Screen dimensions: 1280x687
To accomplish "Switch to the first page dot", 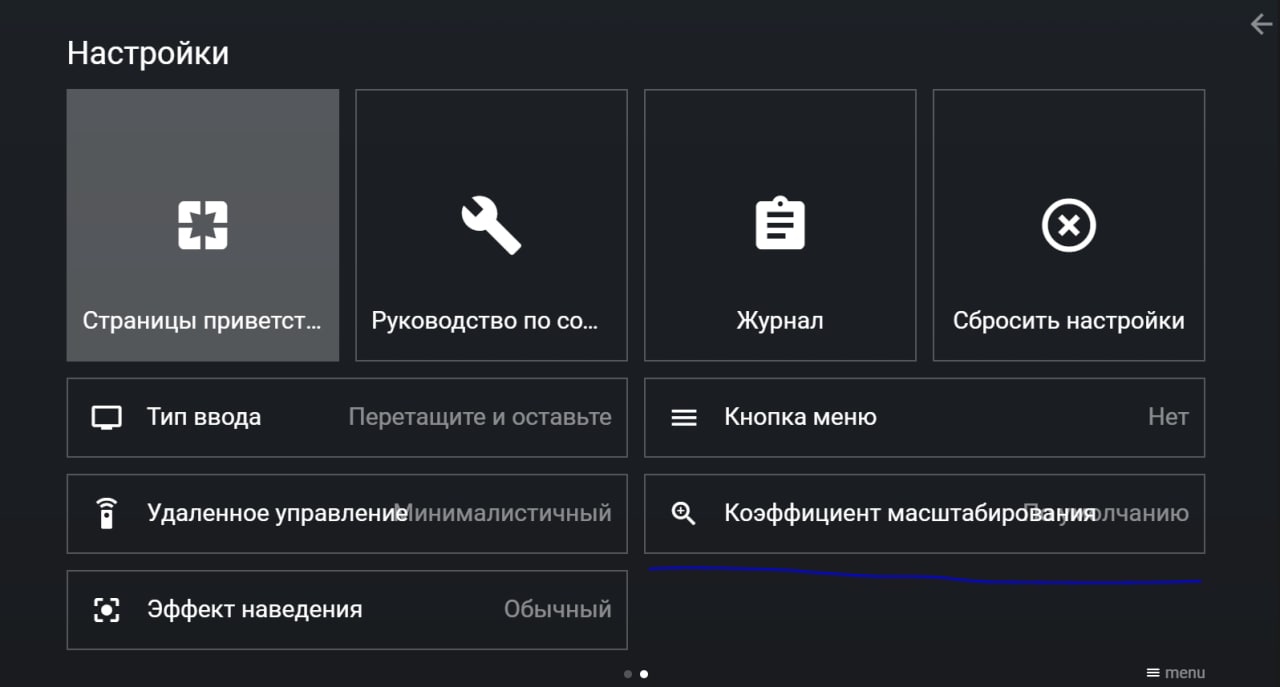I will (628, 674).
